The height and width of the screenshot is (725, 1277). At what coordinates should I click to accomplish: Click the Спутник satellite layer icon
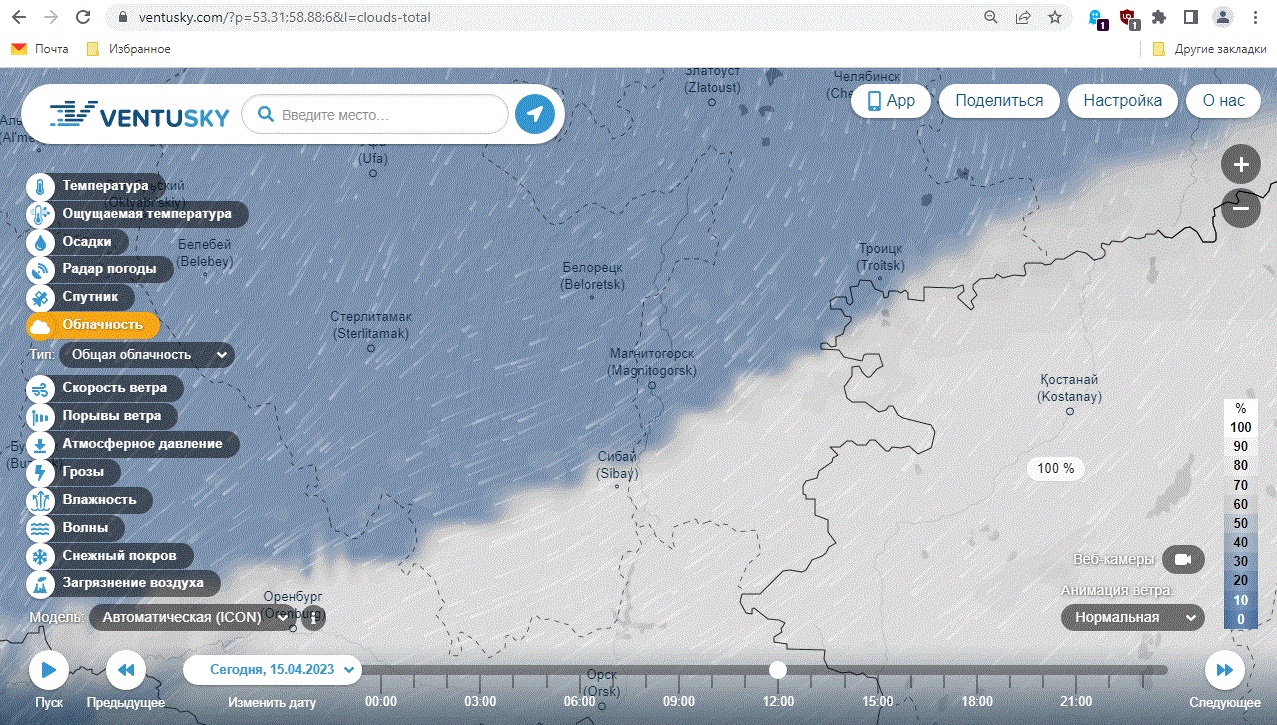40,298
